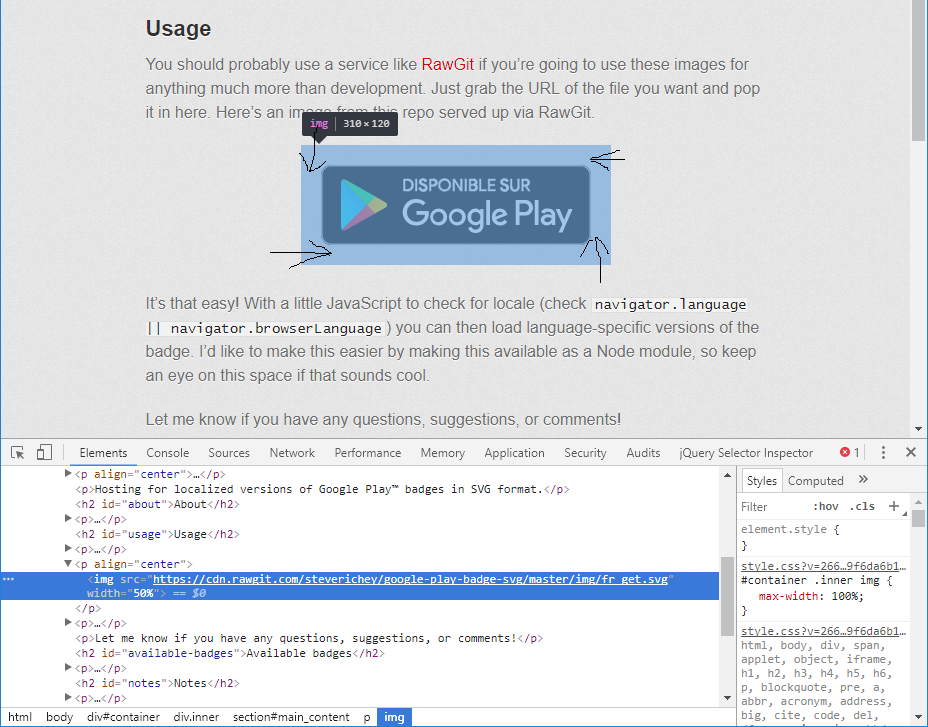Click the styles Filter input field
Viewport: 928px width, 727px height.
772,507
